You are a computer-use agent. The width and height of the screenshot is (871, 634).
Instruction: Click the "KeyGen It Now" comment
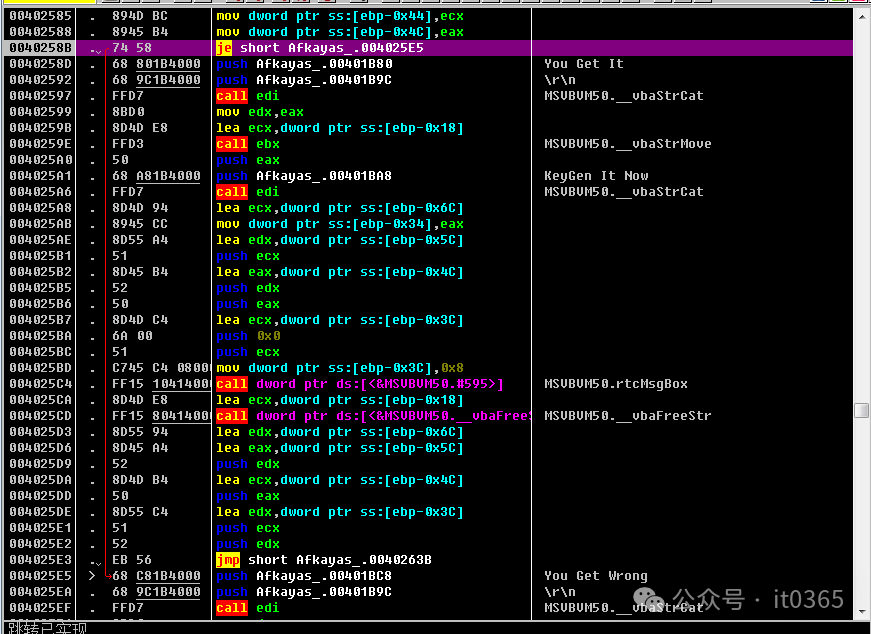(596, 176)
